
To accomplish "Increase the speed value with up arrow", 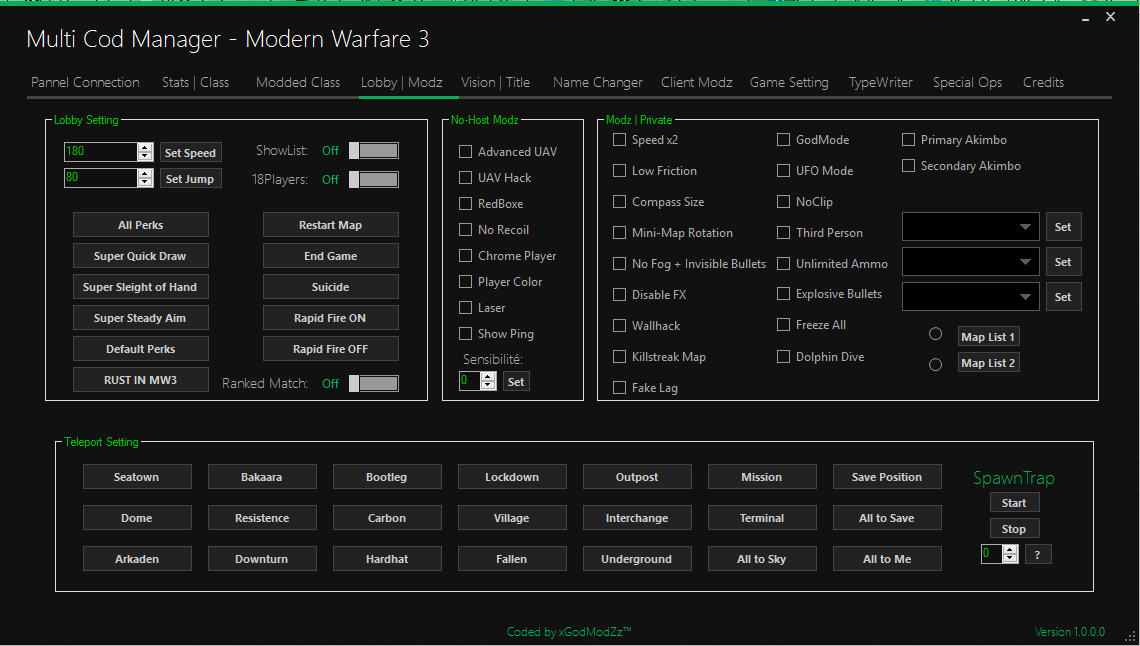I will (145, 148).
